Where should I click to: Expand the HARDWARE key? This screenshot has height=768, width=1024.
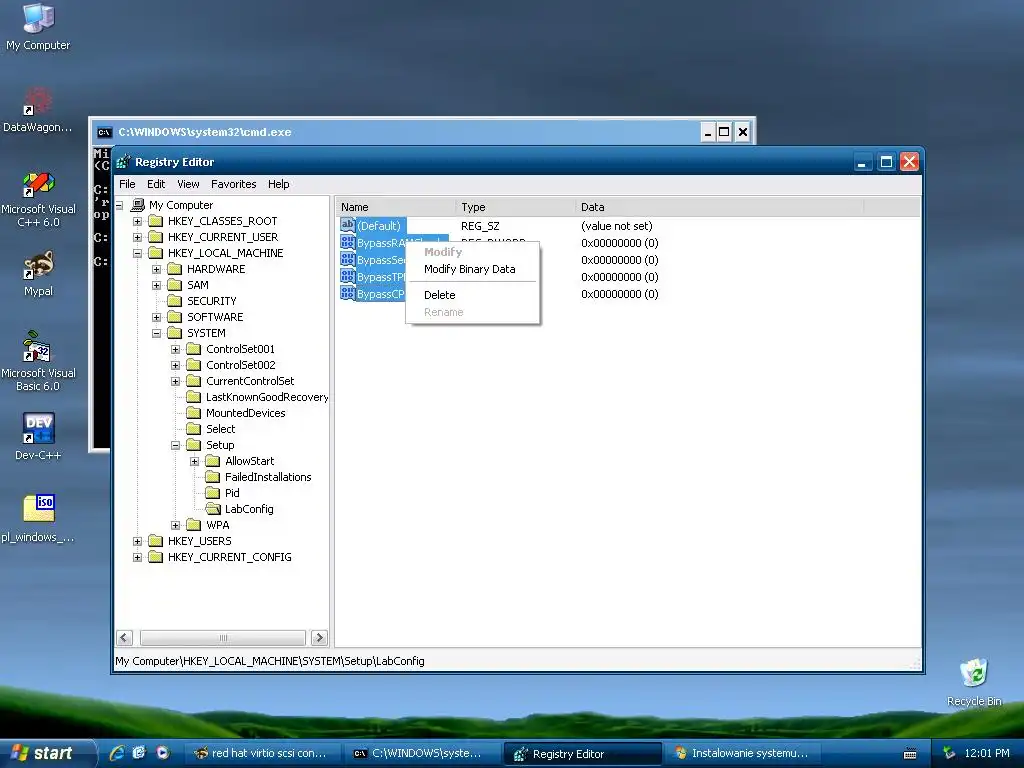pyautogui.click(x=157, y=269)
